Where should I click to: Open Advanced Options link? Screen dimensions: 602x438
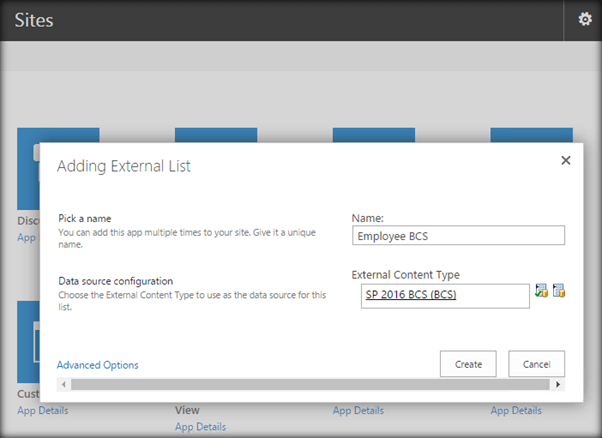(x=98, y=365)
